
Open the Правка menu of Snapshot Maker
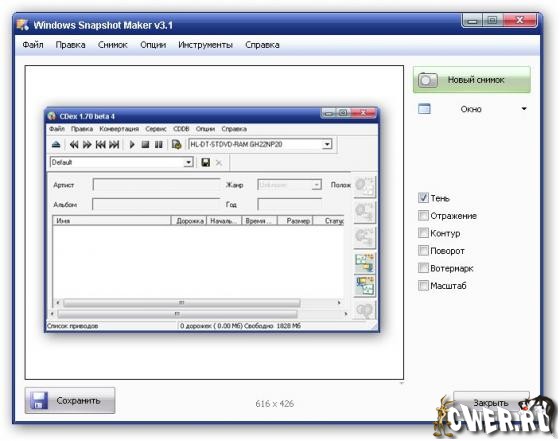[x=70, y=45]
